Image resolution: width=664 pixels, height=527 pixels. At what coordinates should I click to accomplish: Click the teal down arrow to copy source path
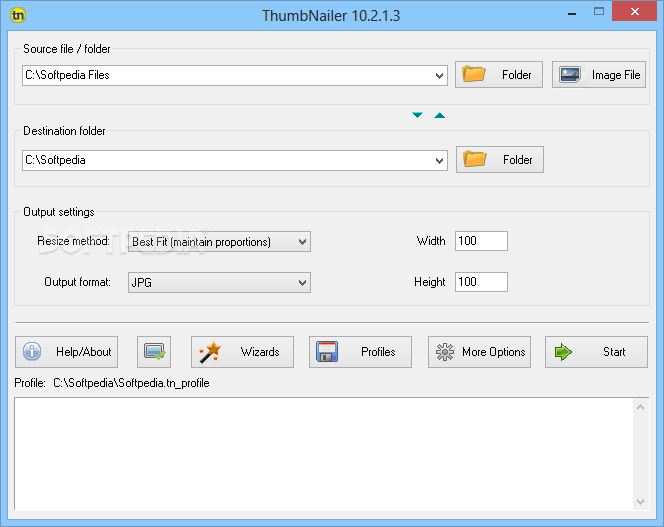(x=417, y=115)
